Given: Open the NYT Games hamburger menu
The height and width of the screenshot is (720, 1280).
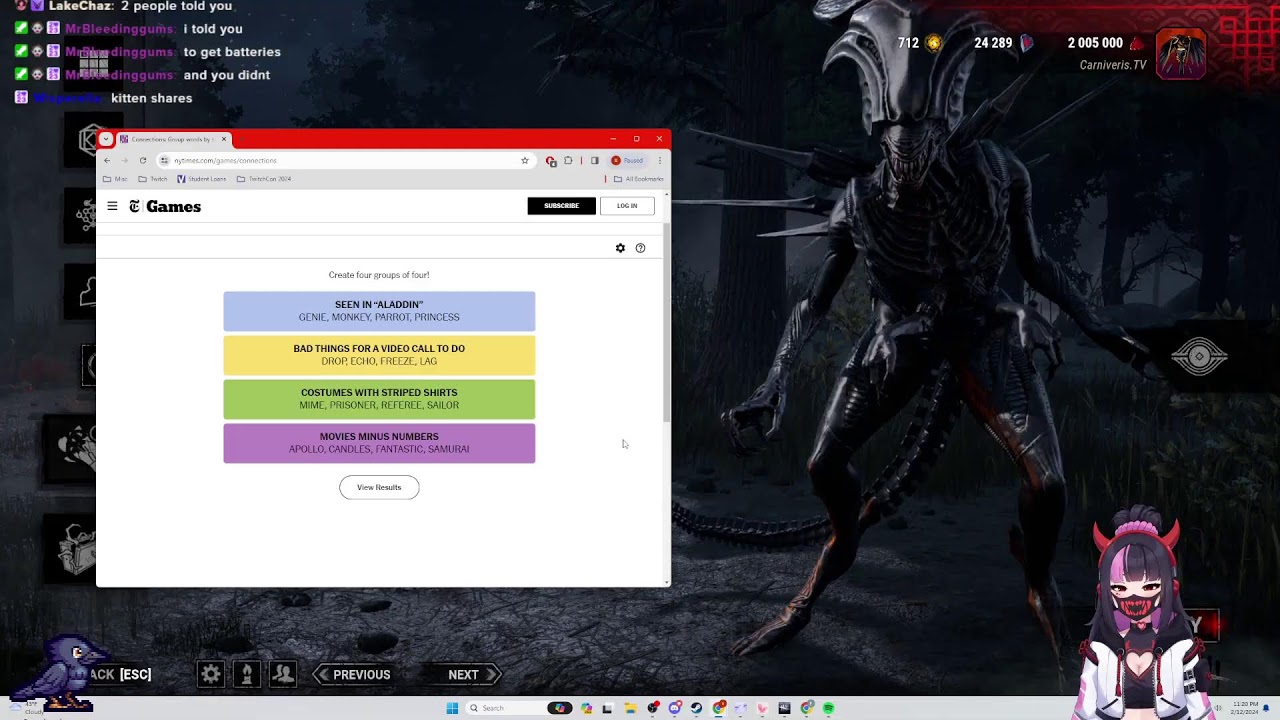Looking at the screenshot, I should (112, 206).
